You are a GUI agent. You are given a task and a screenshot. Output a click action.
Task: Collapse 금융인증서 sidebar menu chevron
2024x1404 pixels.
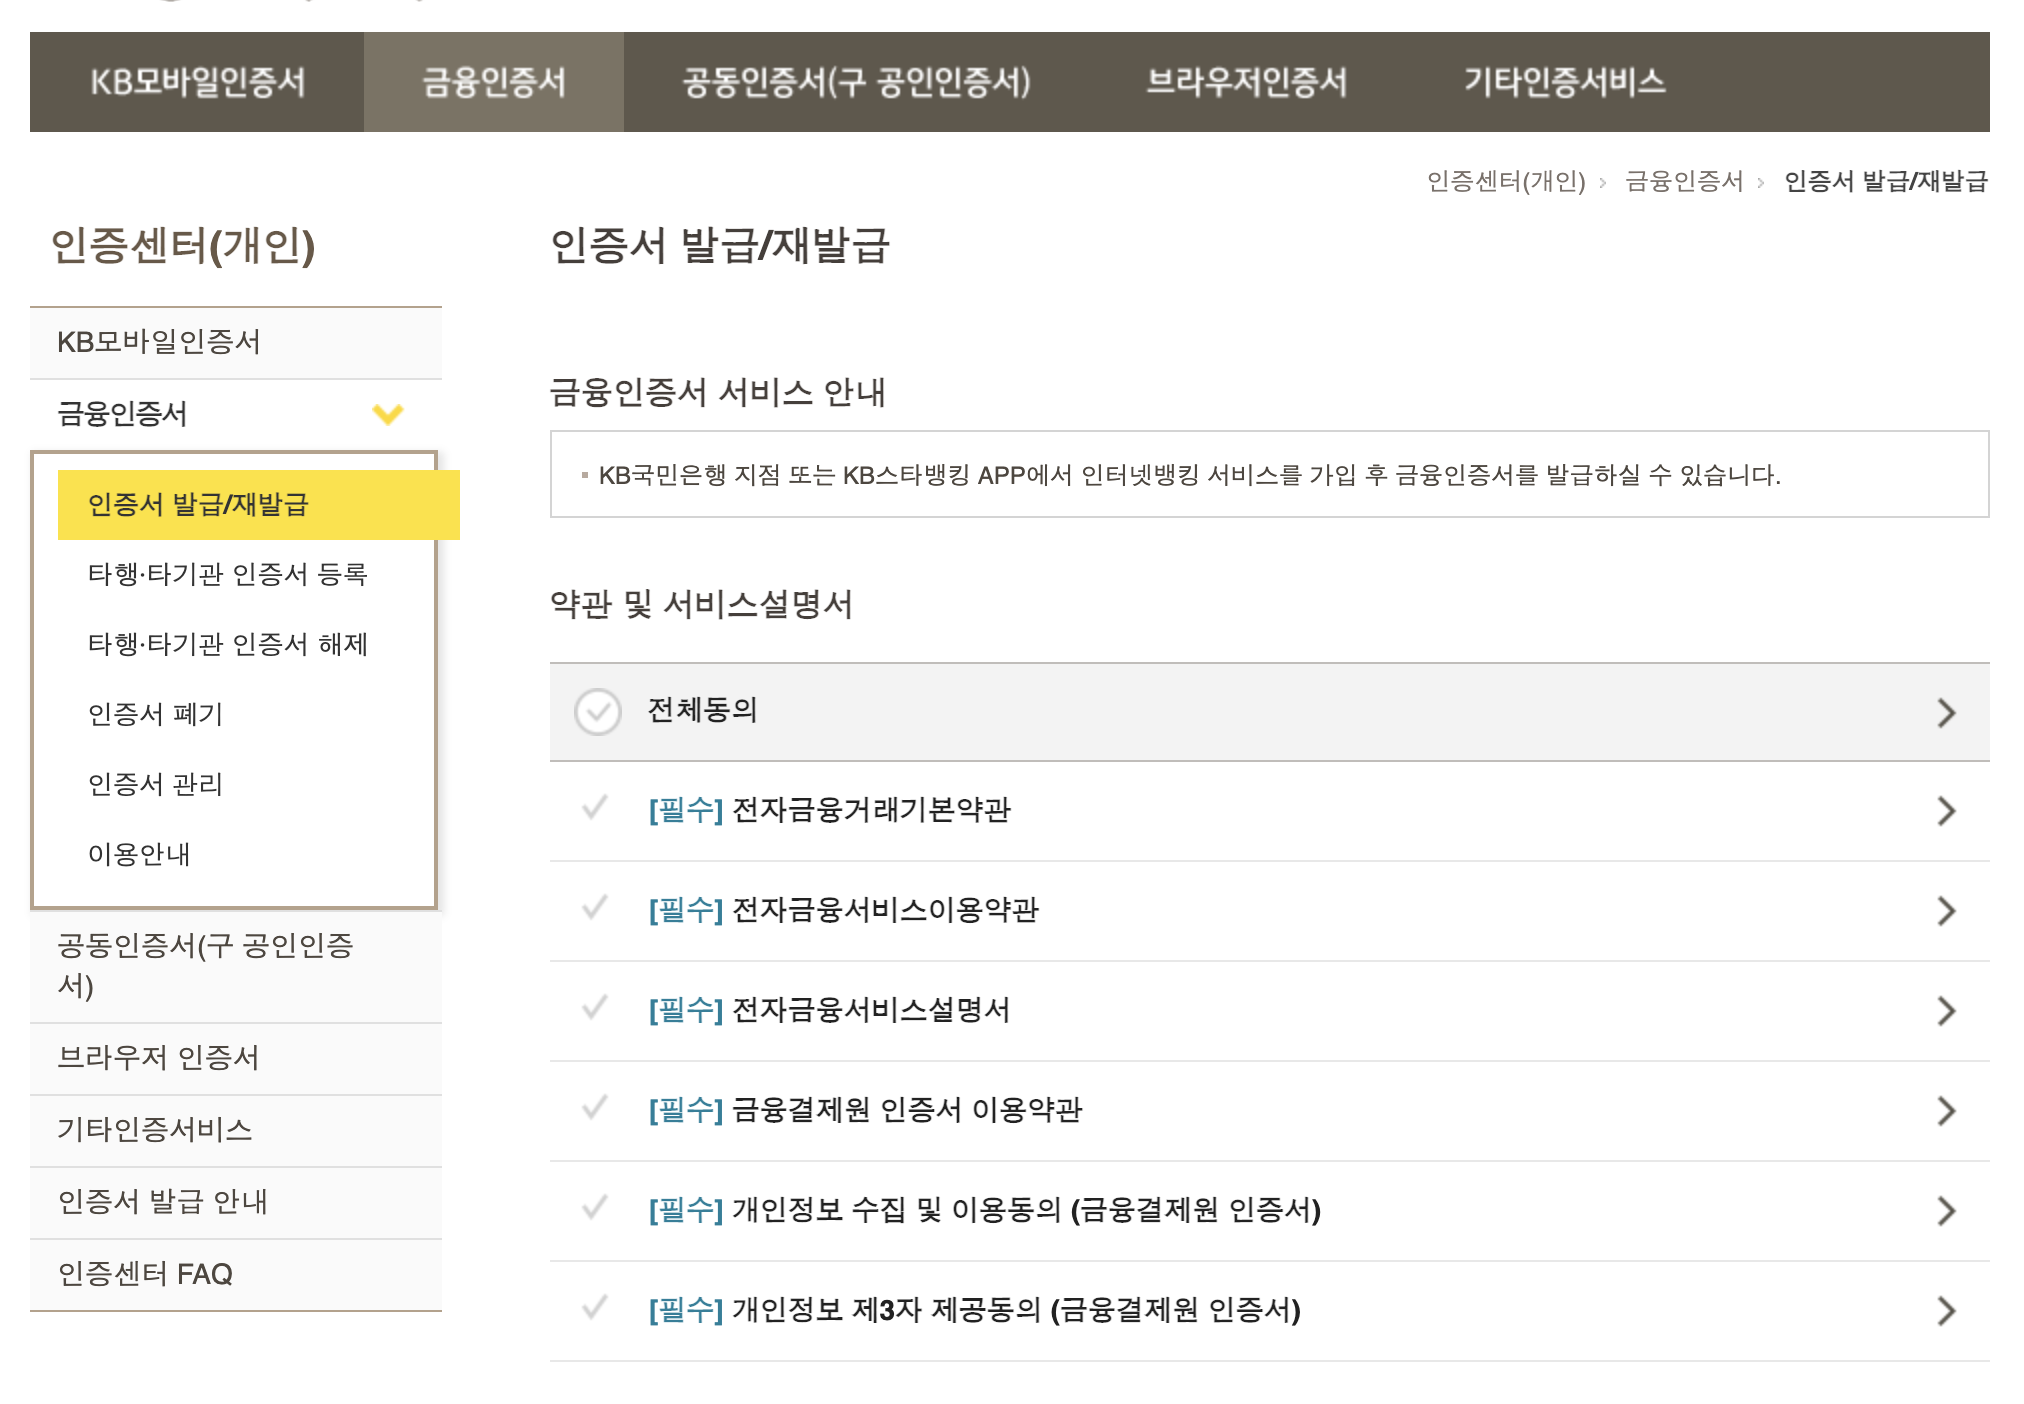tap(388, 414)
